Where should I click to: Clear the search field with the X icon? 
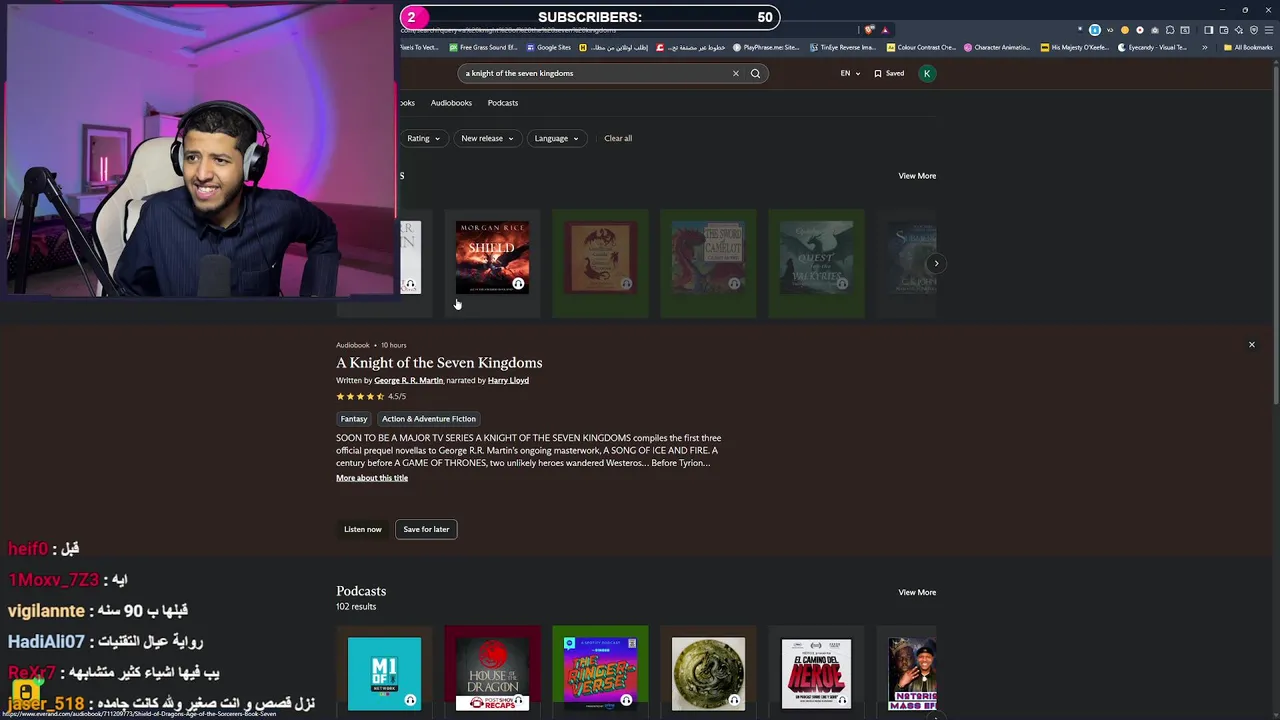(x=735, y=73)
